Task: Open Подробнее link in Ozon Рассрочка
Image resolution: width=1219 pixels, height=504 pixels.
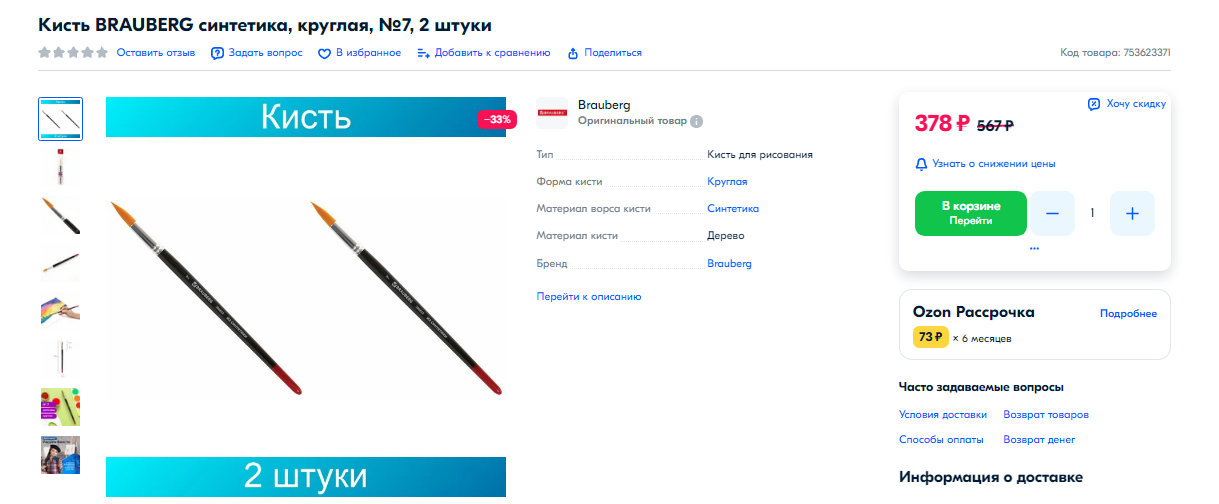Action: (1128, 313)
